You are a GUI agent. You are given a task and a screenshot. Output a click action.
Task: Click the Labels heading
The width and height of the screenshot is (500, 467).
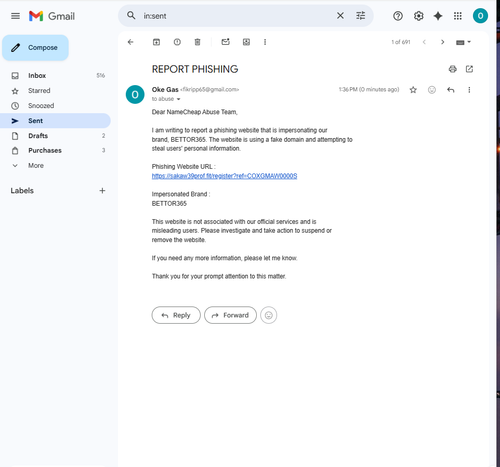pyautogui.click(x=22, y=191)
